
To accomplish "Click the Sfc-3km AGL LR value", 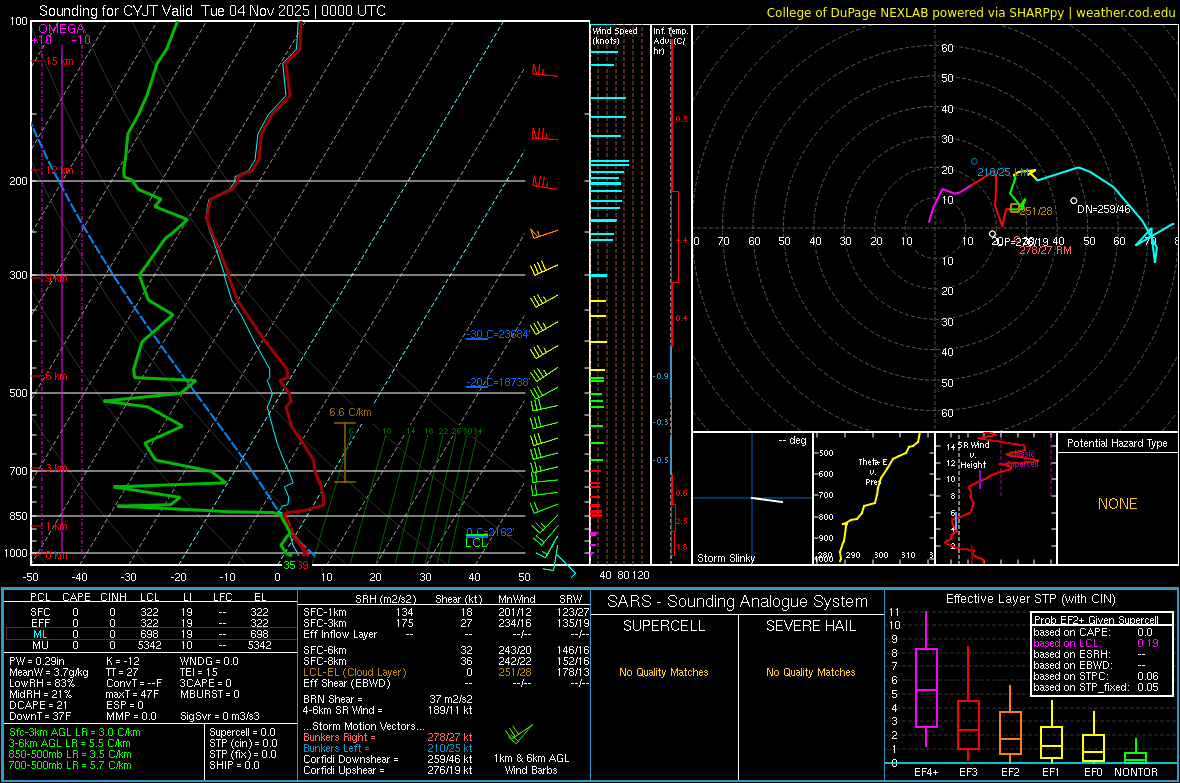I will 75,732.
